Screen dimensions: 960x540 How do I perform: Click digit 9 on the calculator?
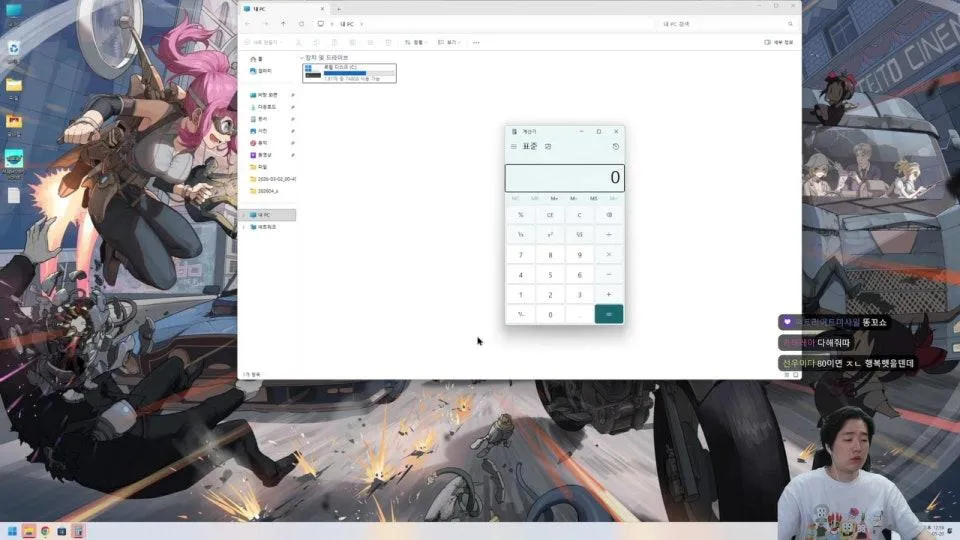579,255
